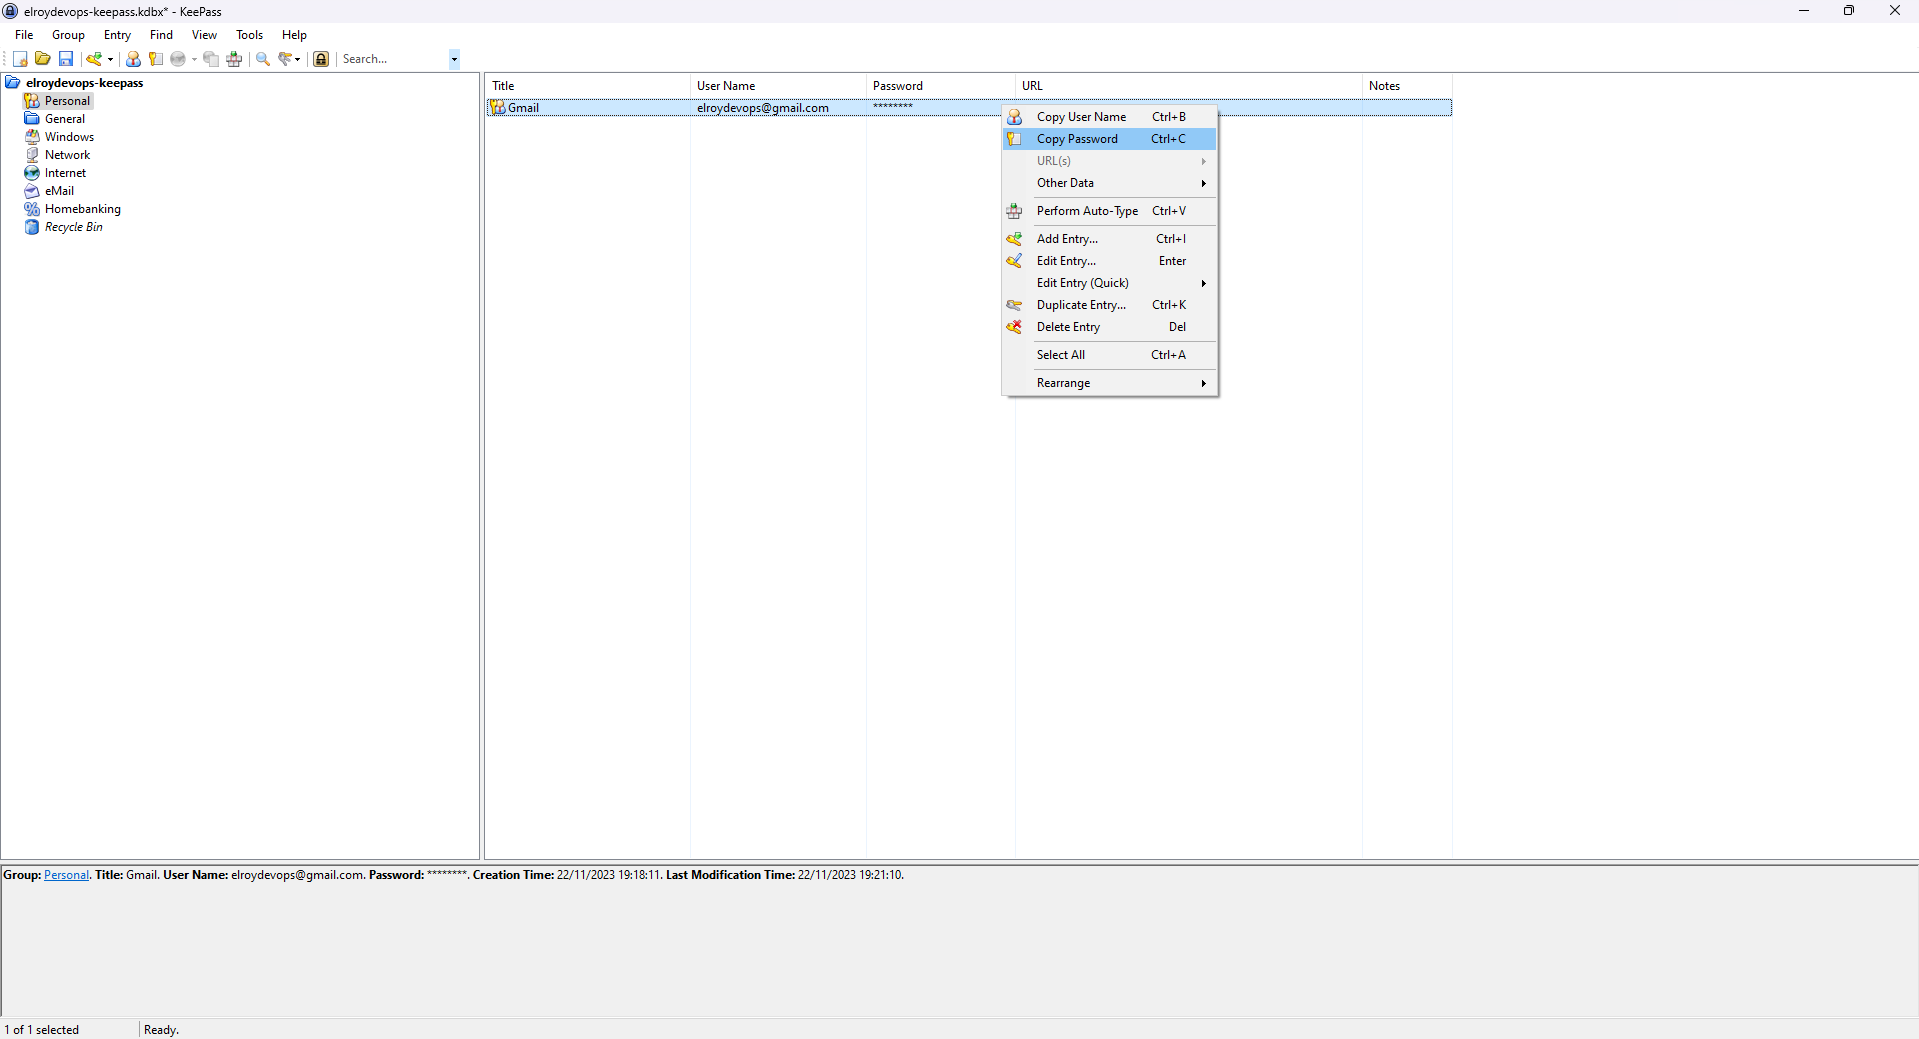This screenshot has width=1919, height=1039.
Task: Choose Perform Auto-Type in context menu
Action: coord(1110,211)
